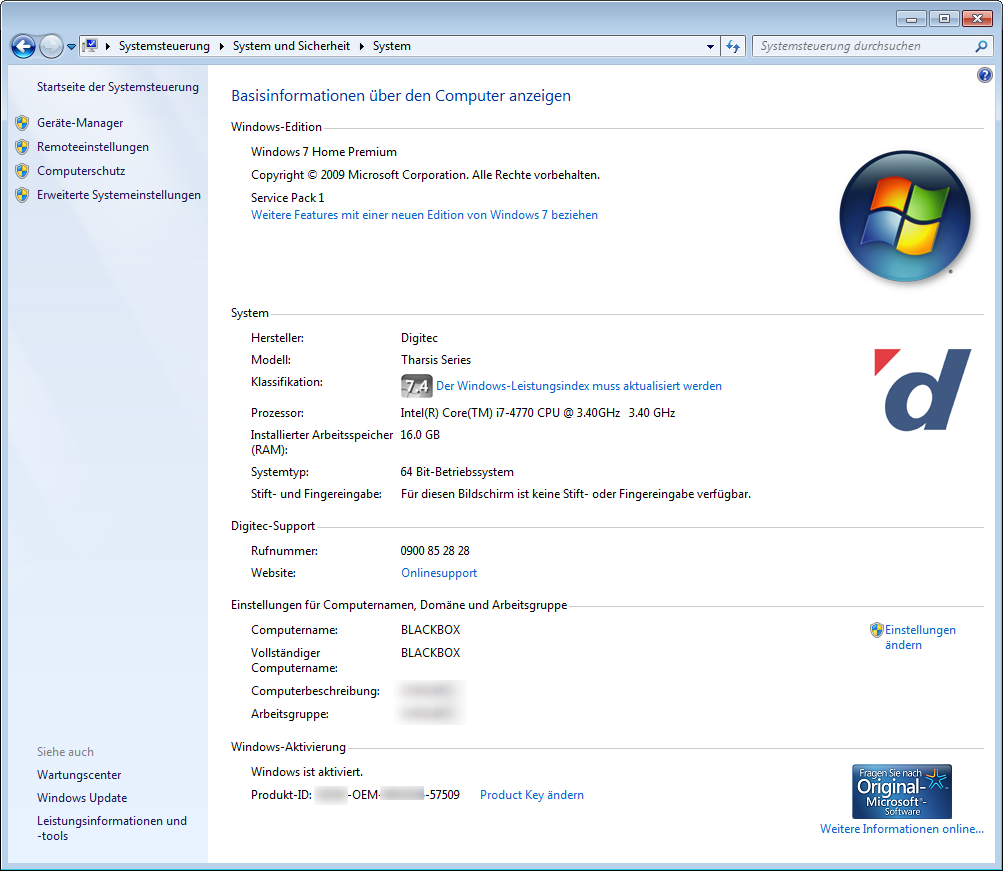Click the Tharsis Series model value

(436, 360)
